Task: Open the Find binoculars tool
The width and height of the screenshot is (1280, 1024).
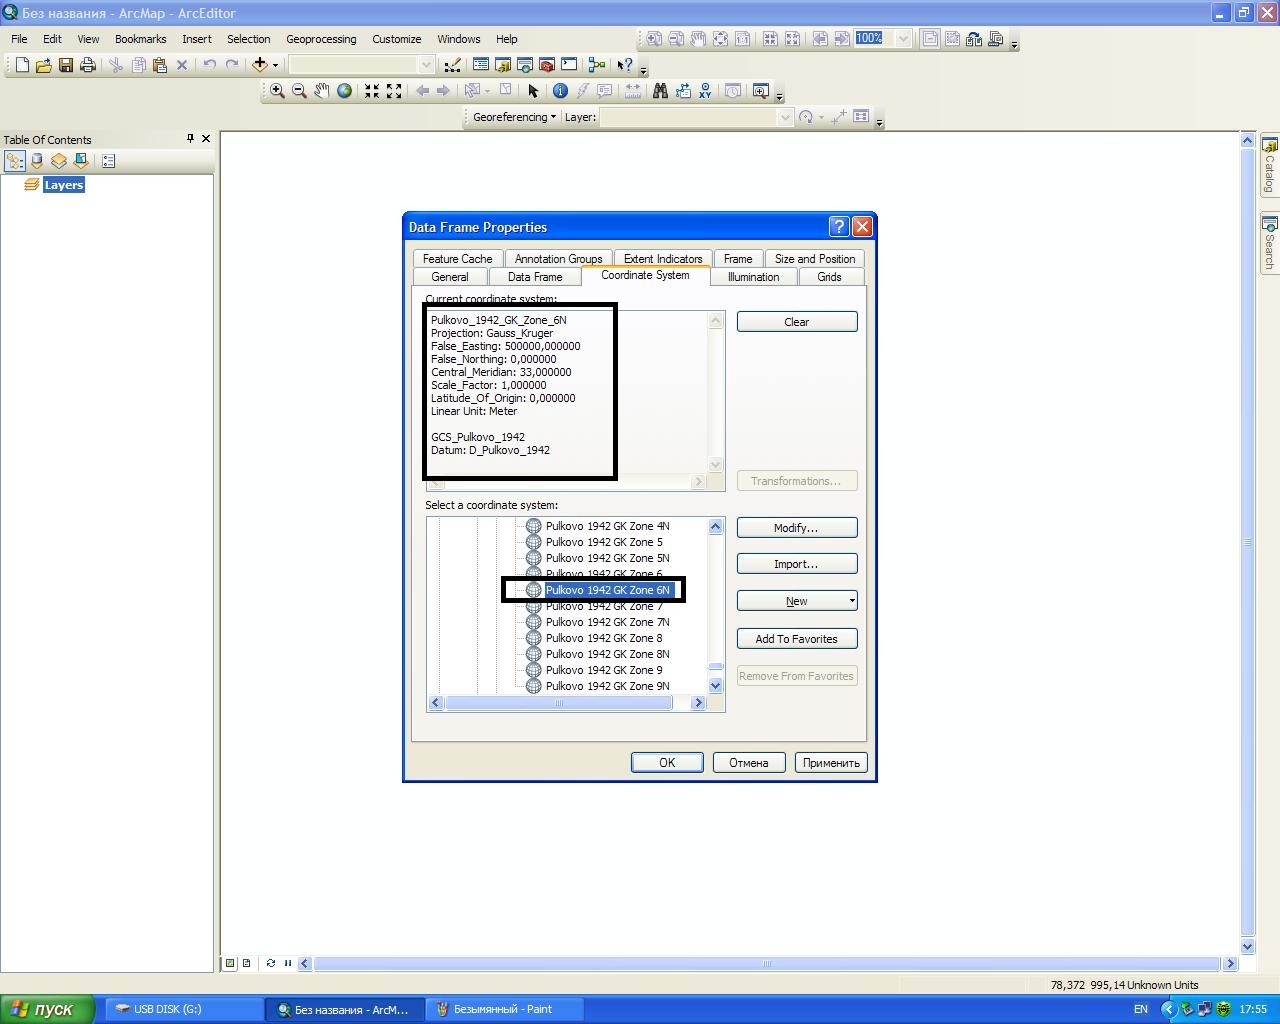Action: [x=660, y=91]
